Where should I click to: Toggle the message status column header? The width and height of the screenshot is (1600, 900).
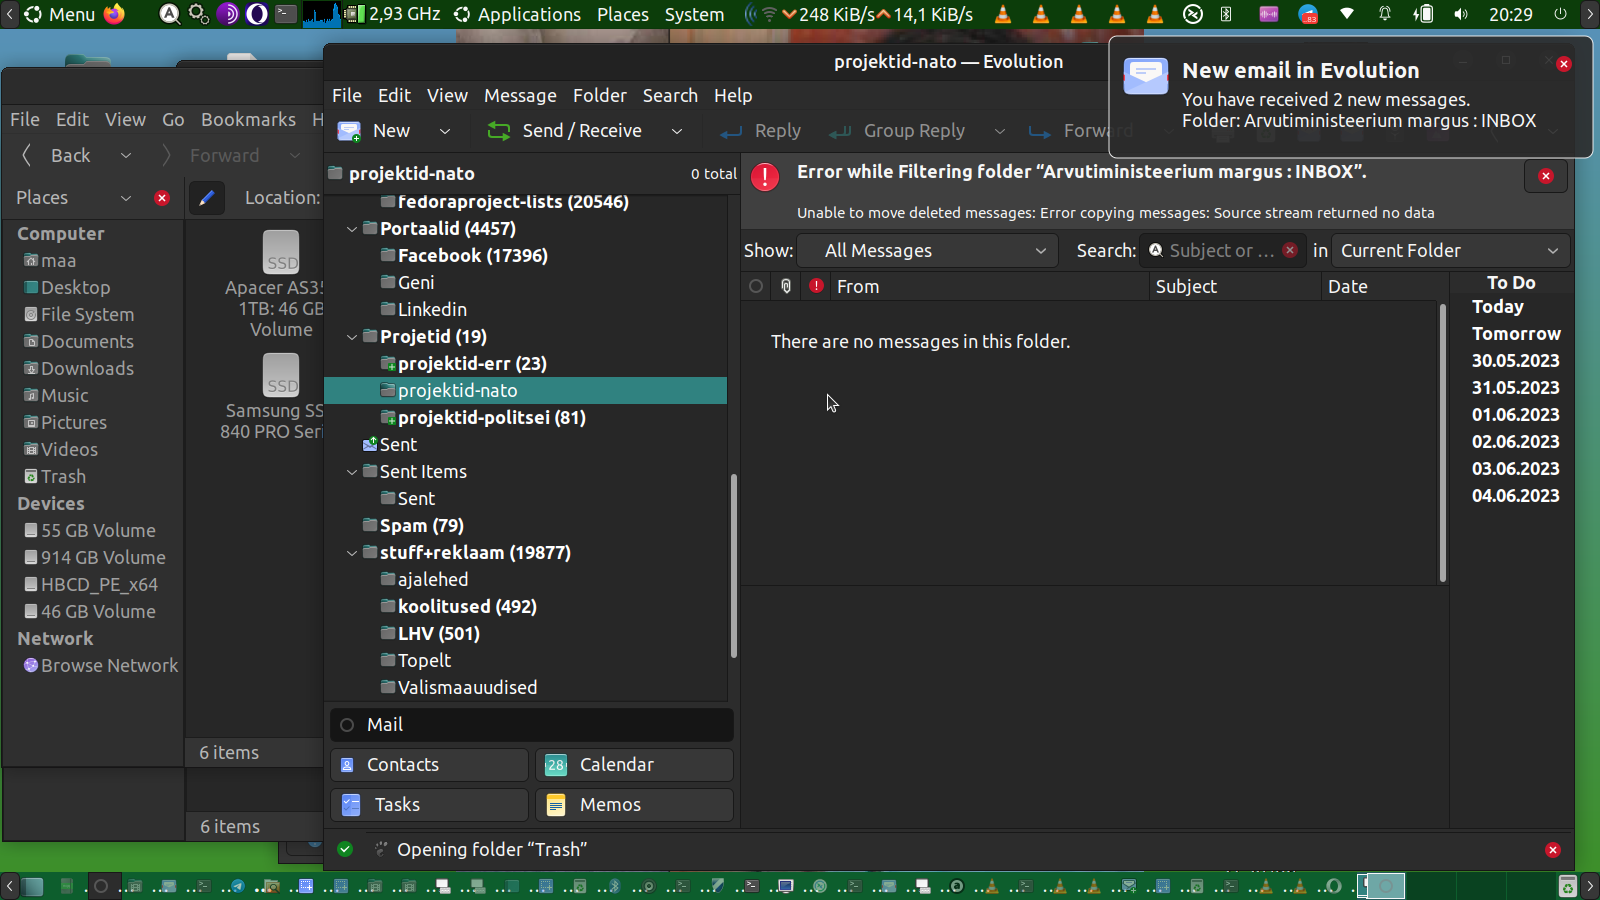(x=756, y=287)
